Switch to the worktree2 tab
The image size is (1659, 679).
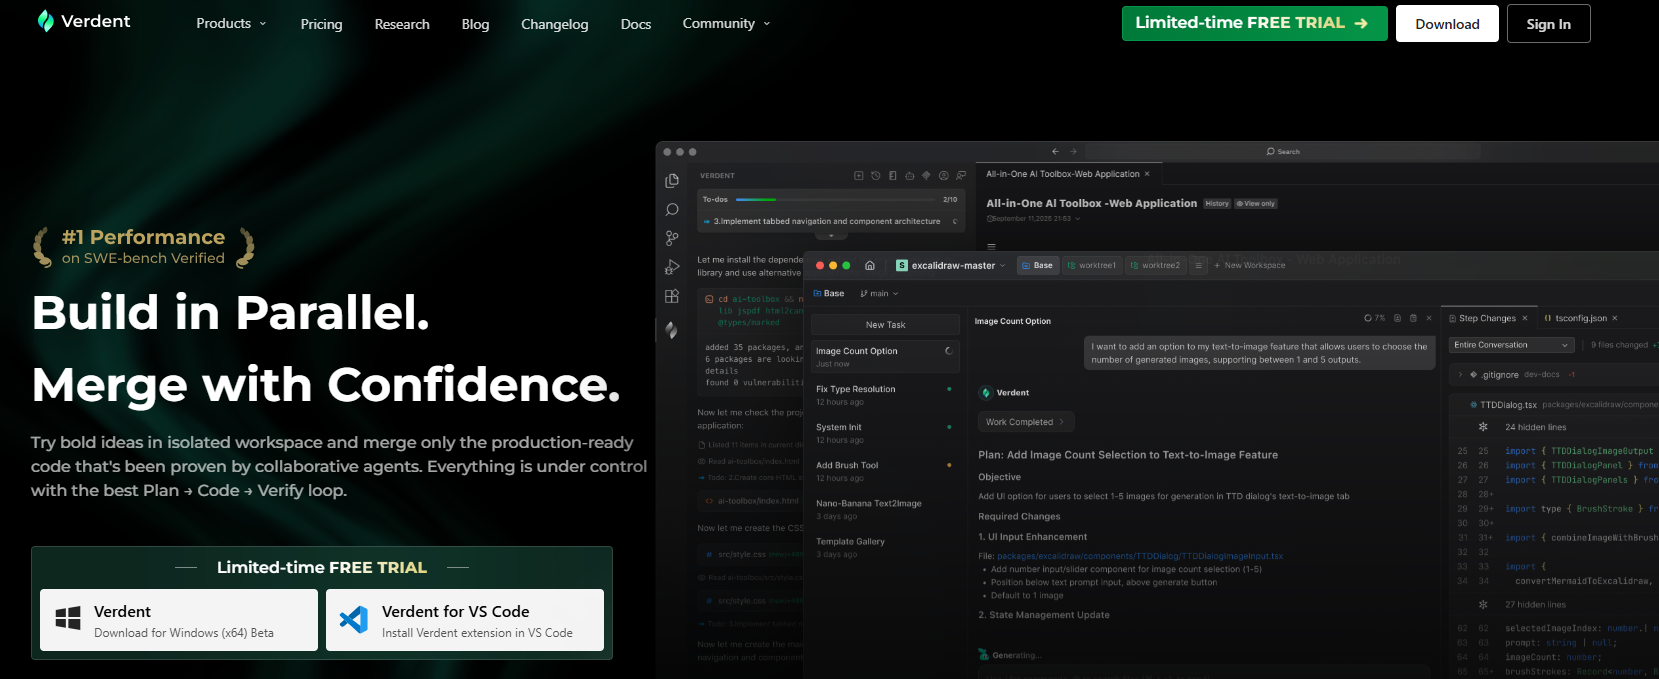click(x=1154, y=265)
